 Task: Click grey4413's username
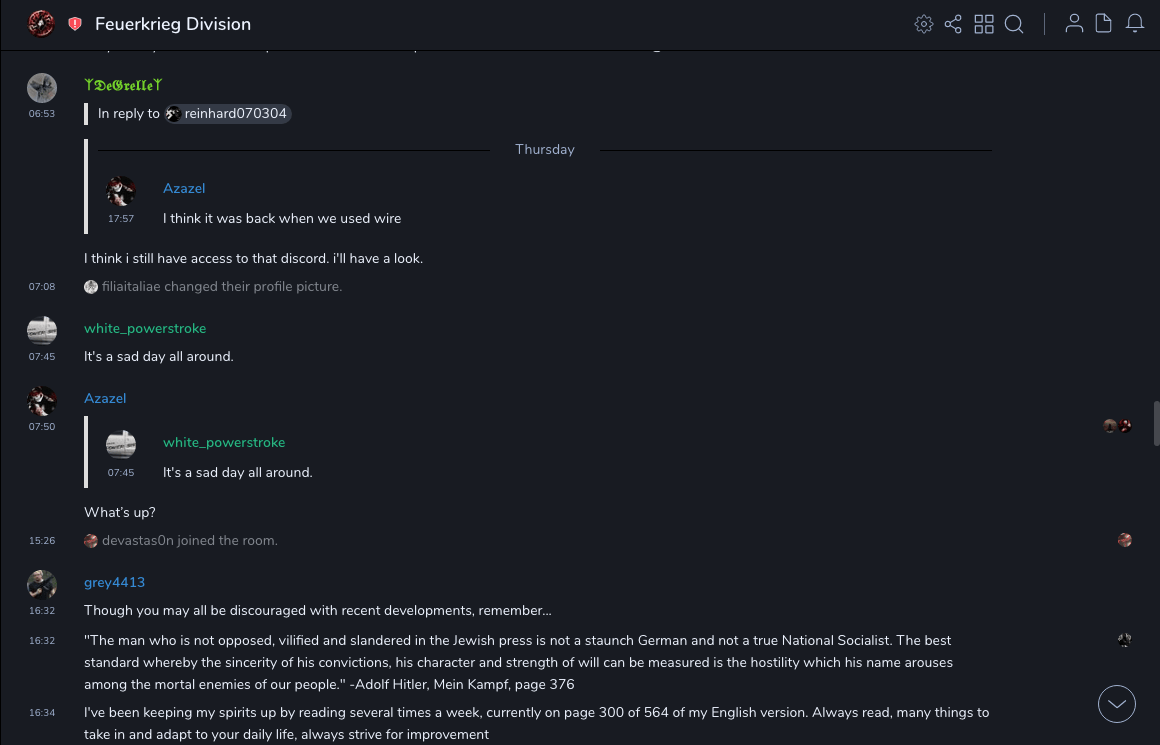click(114, 582)
